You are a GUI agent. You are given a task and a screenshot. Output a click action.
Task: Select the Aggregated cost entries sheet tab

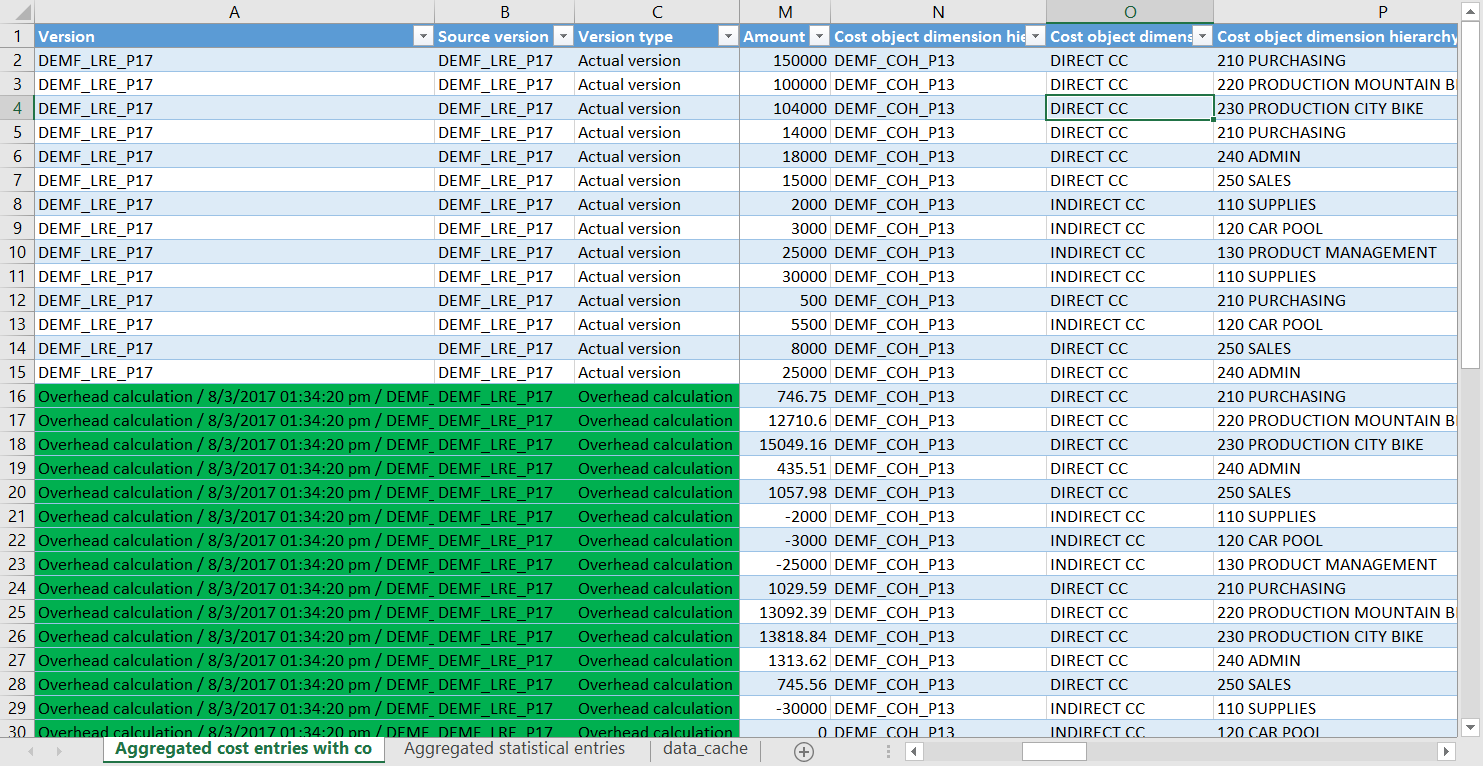[x=243, y=749]
